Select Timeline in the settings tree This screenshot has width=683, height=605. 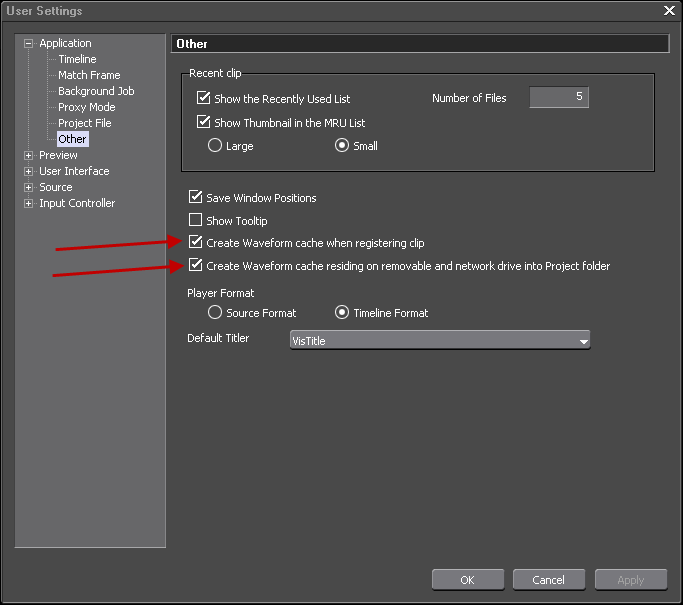77,60
